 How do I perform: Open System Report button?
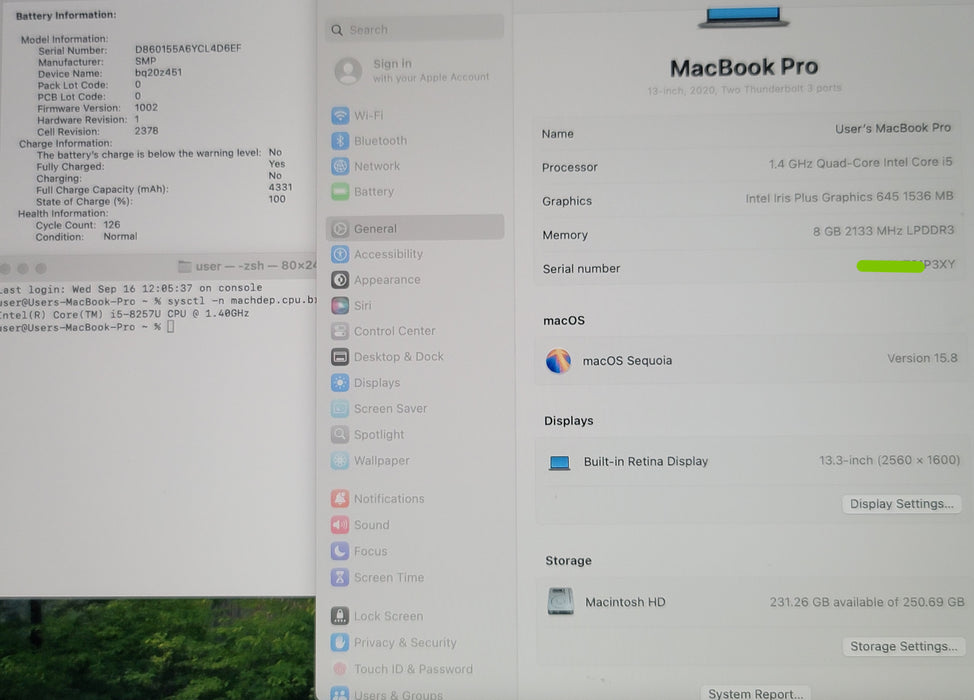click(x=756, y=693)
